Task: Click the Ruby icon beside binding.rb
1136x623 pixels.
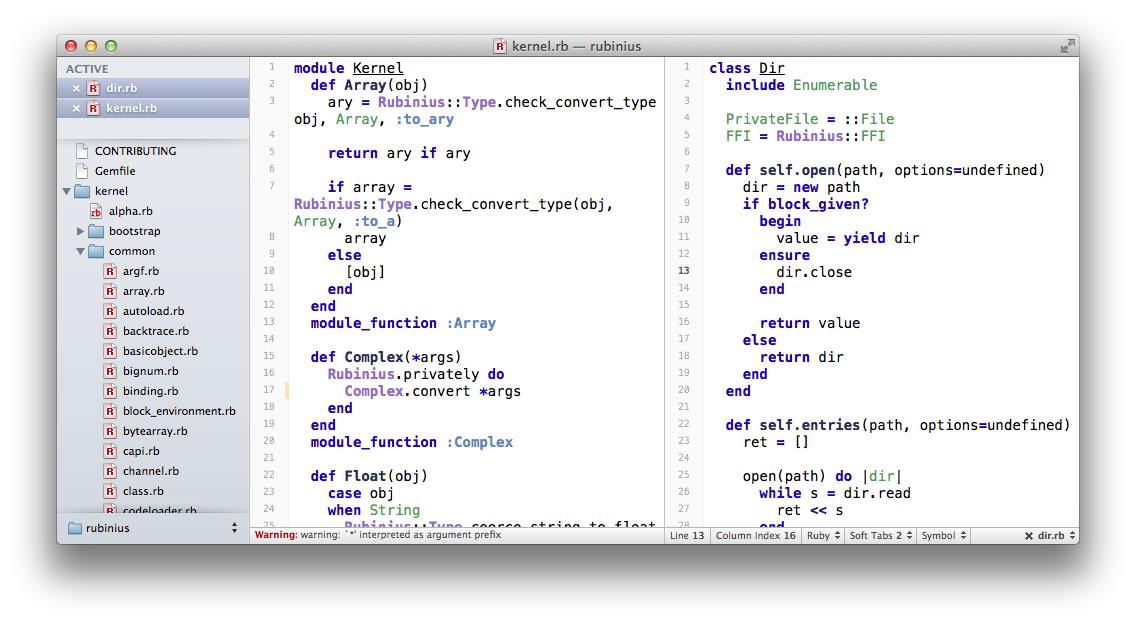Action: [110, 391]
